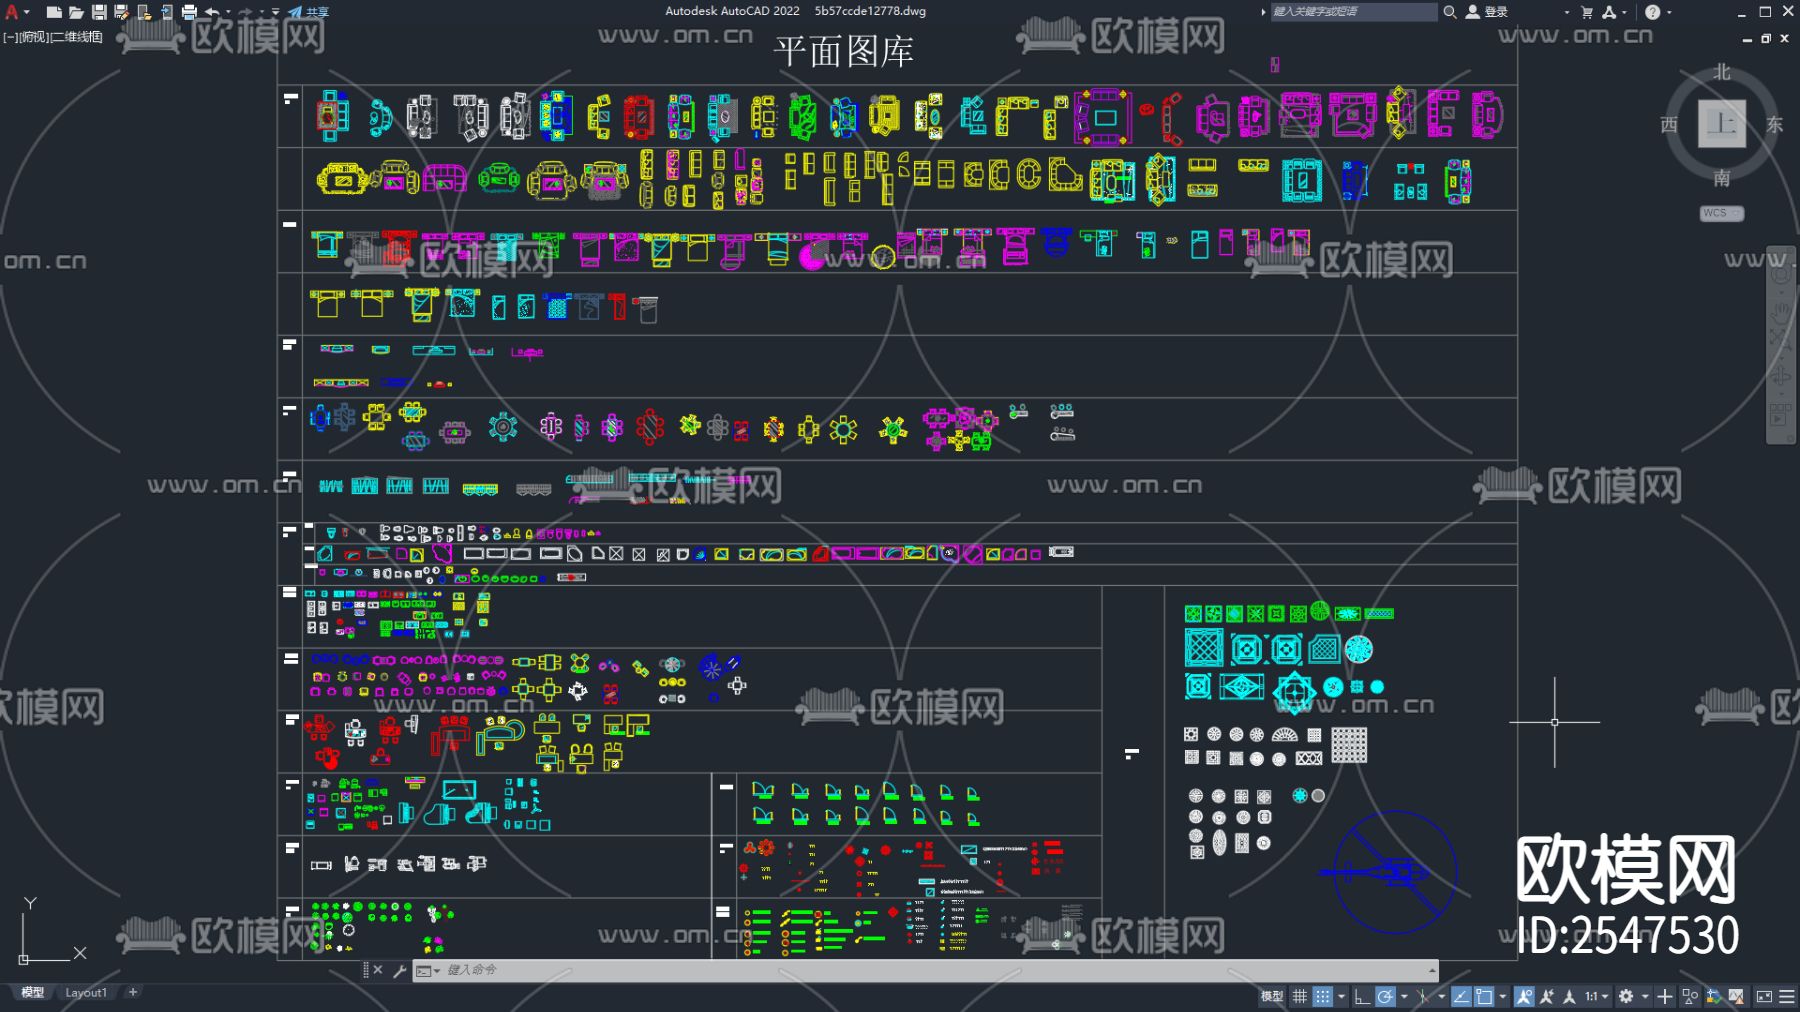Screen dimensions: 1800x1012
Task: Toggle isolate objects icon in status bar
Action: (1690, 996)
